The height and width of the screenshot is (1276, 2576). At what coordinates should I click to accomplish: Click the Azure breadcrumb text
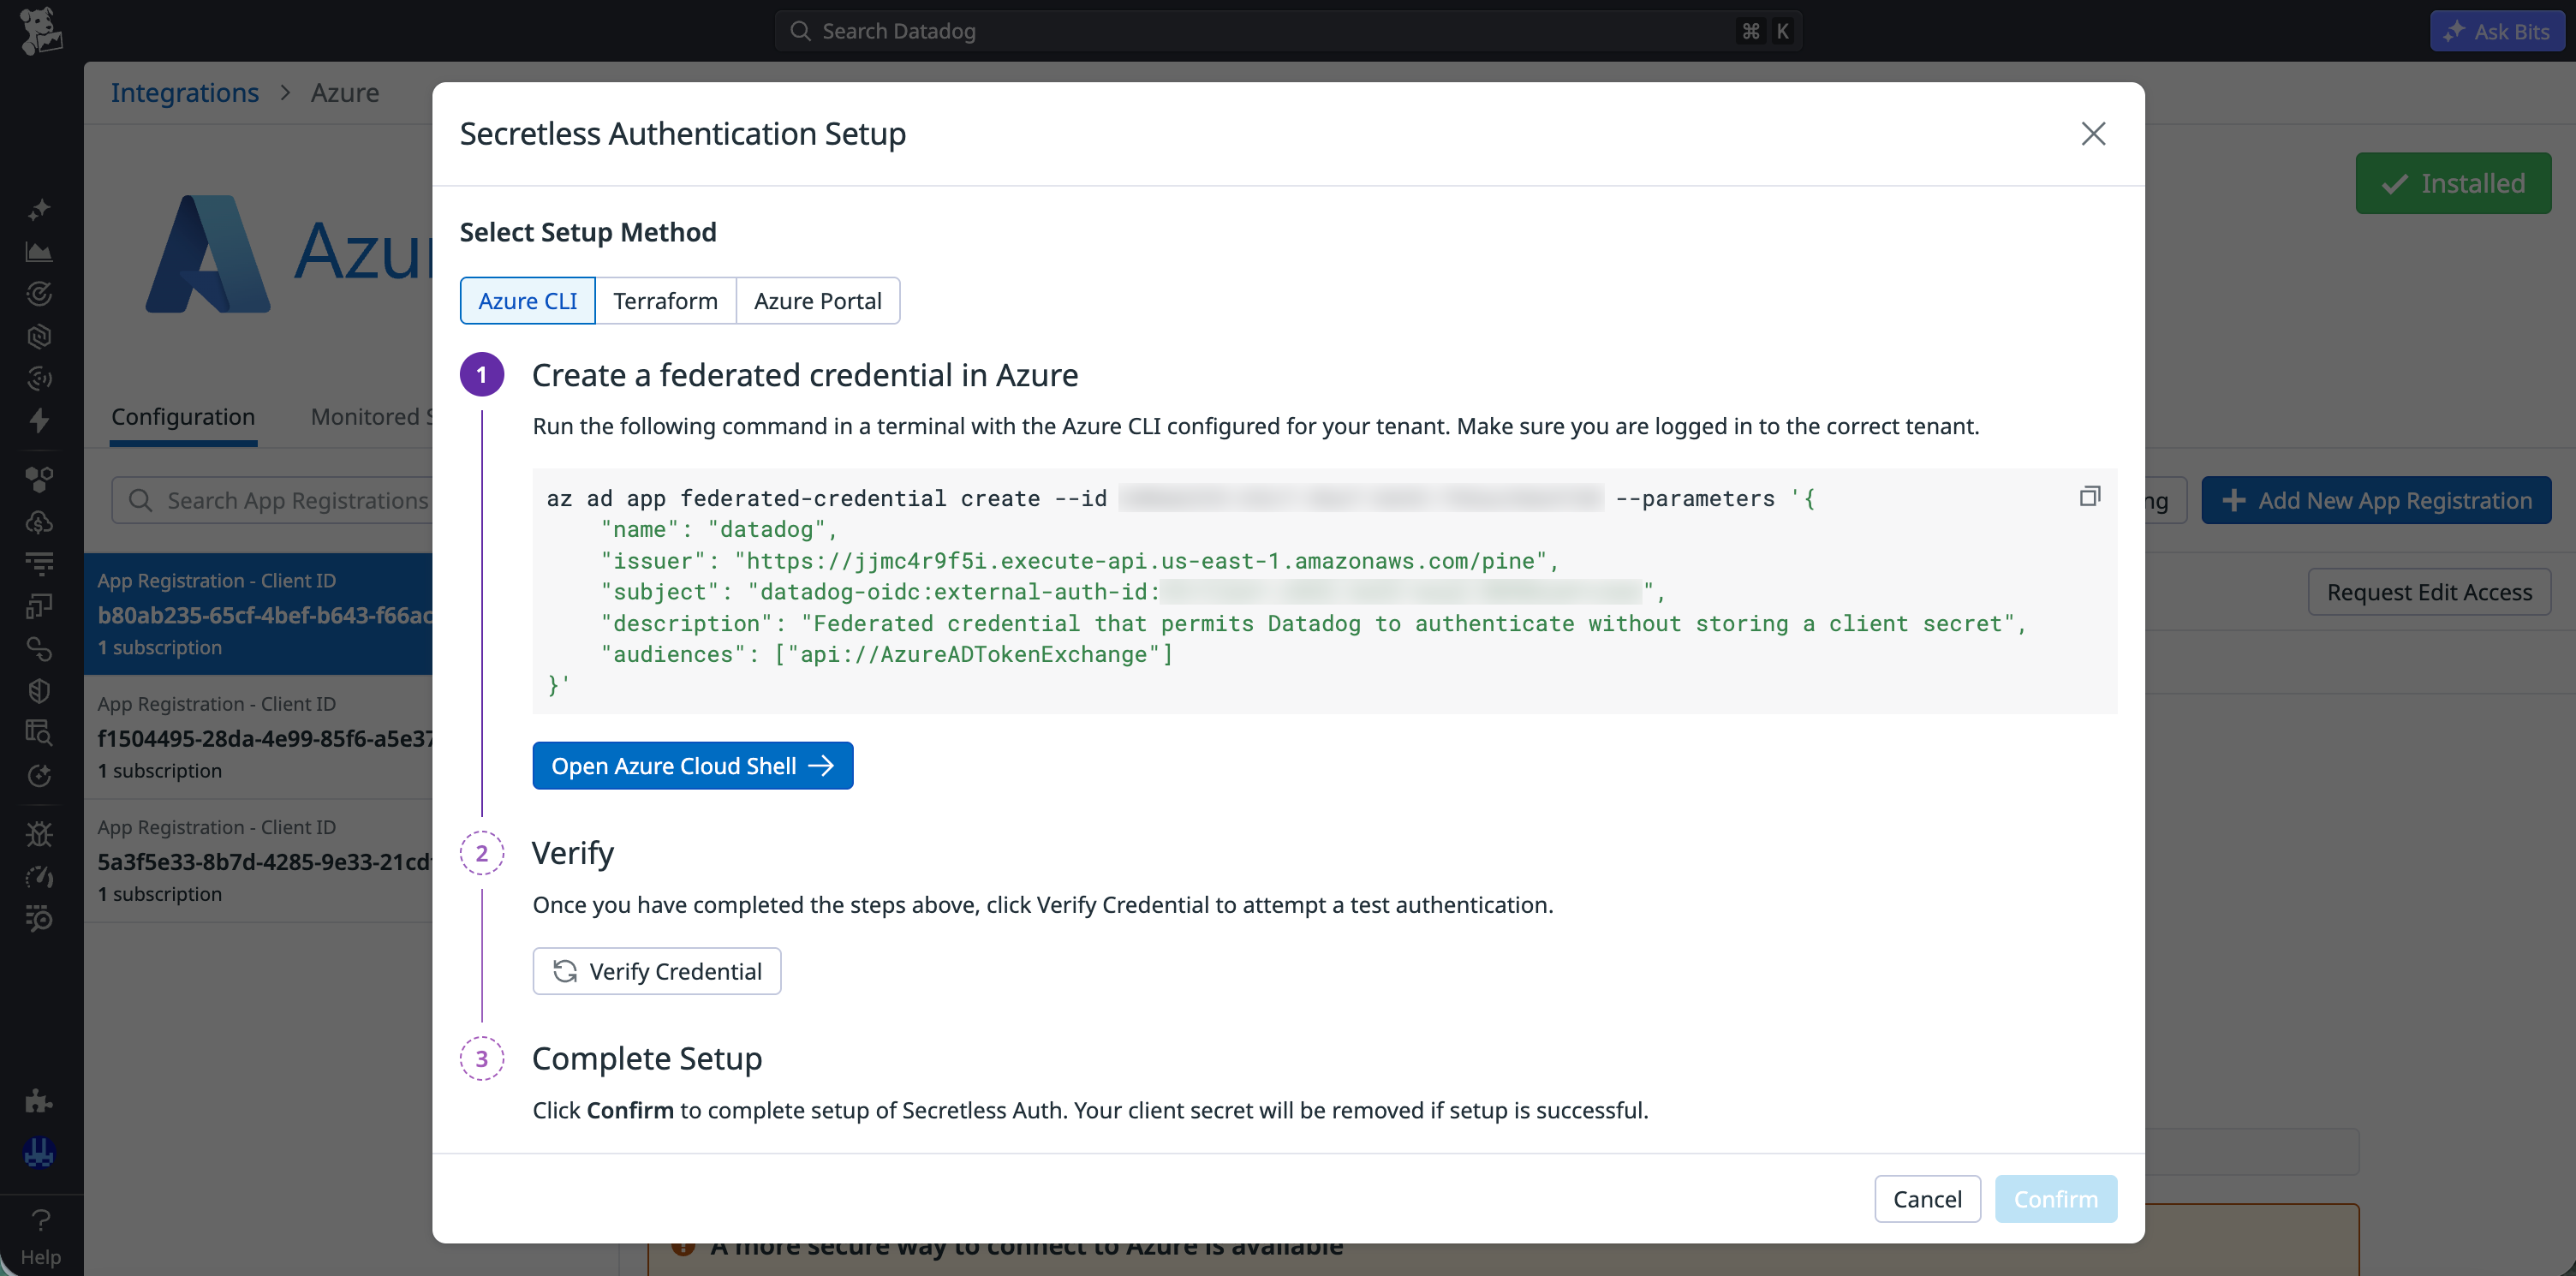(345, 92)
